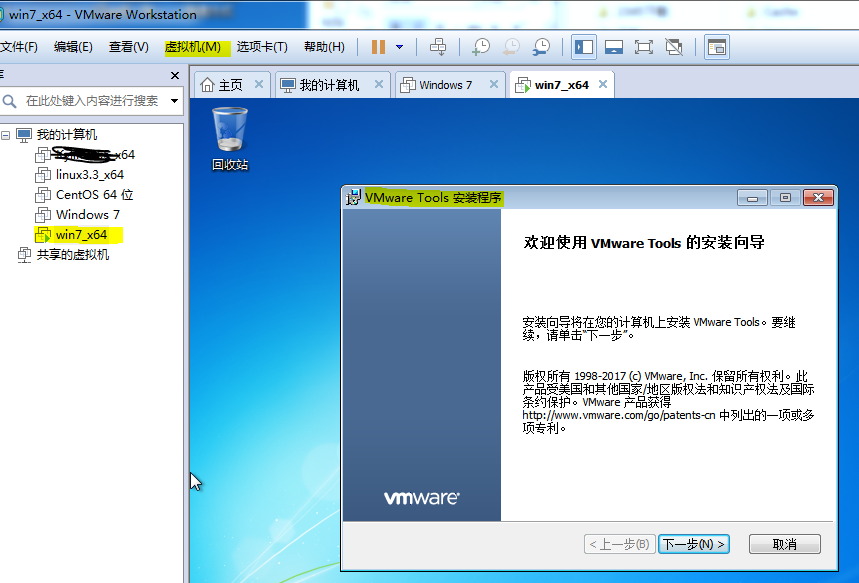The image size is (859, 583).
Task: Click the library search input field
Action: tap(92, 101)
